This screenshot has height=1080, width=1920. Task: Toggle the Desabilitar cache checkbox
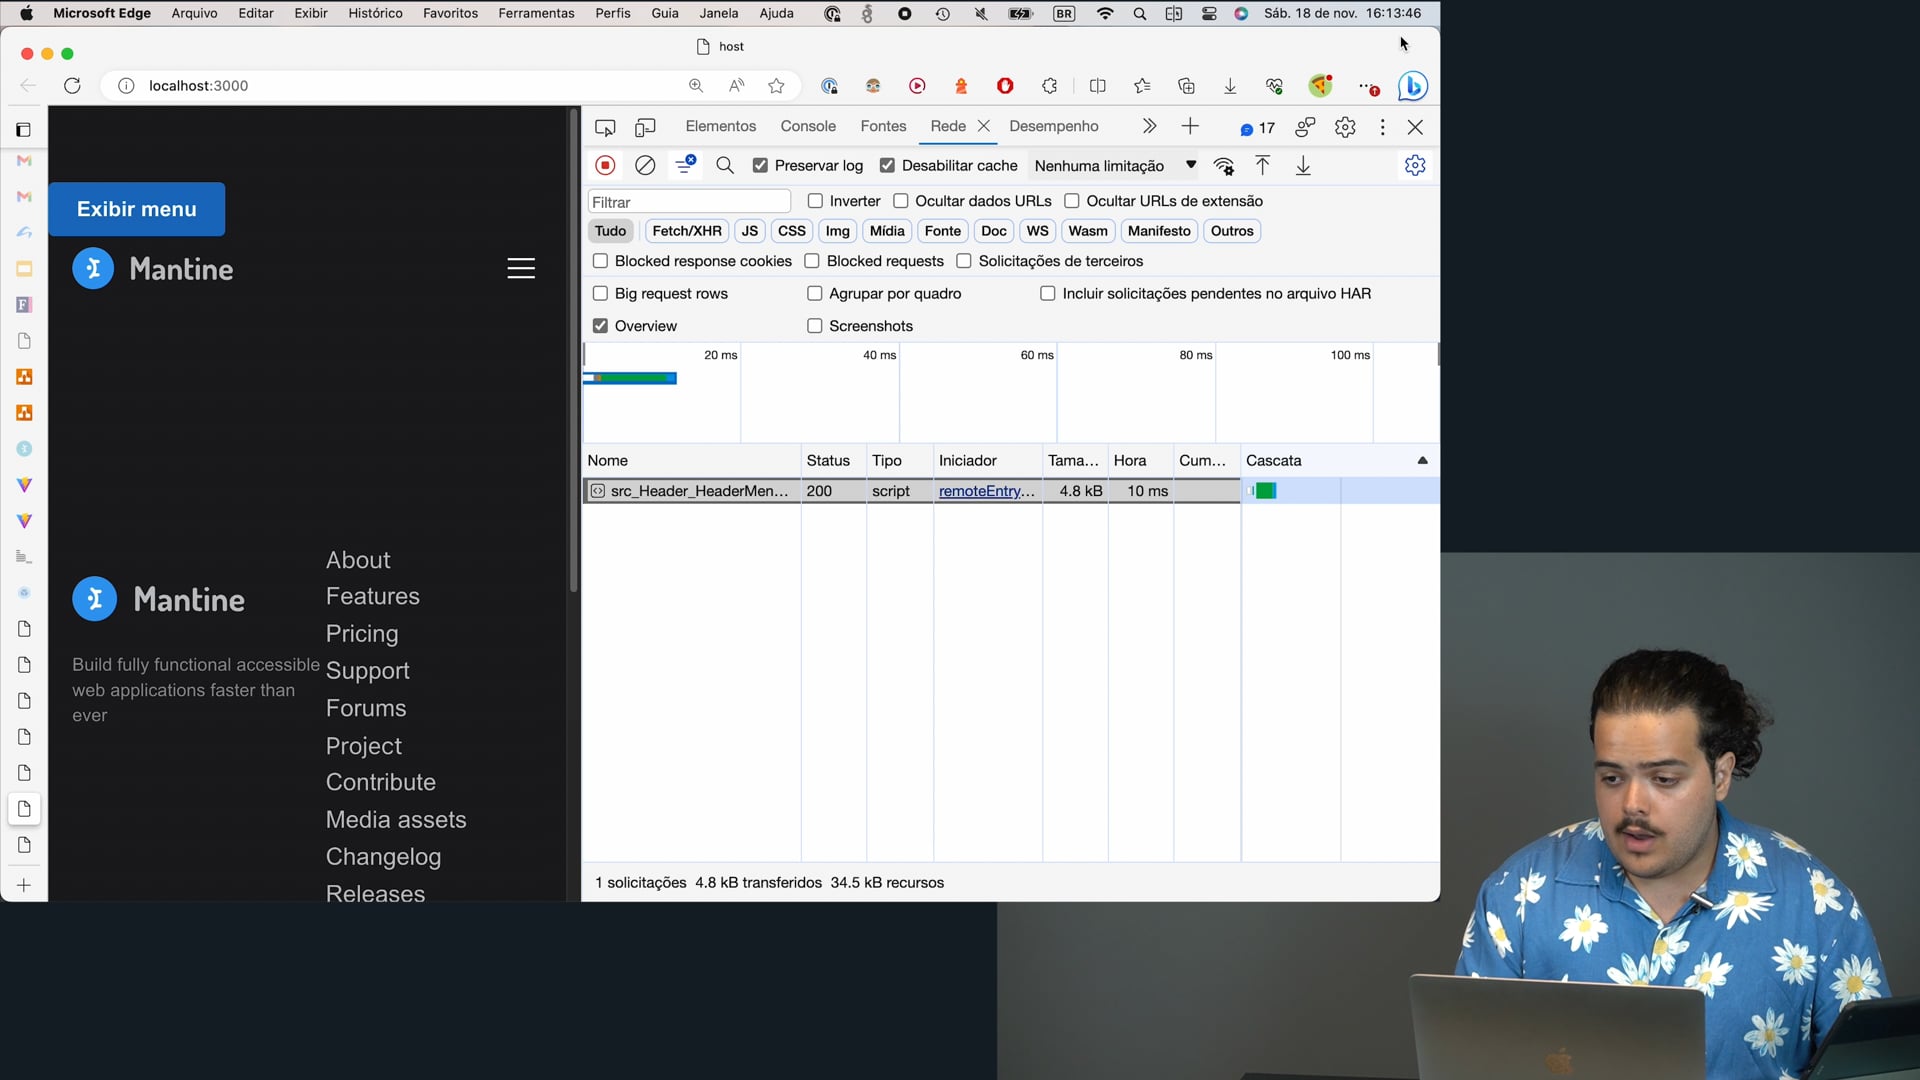point(887,165)
